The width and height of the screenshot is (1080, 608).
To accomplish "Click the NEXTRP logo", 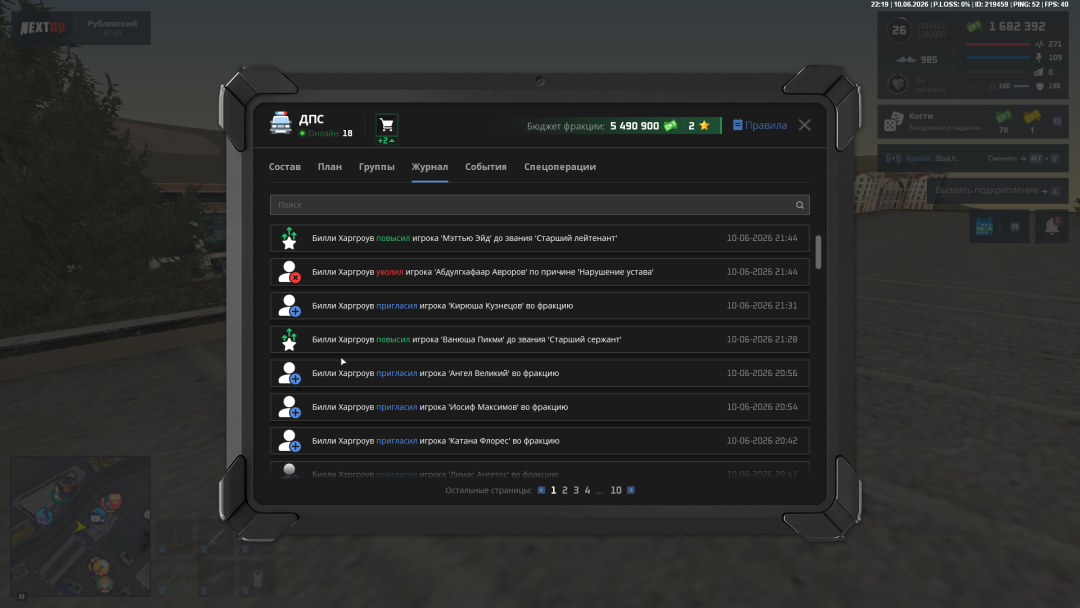I will (43, 28).
